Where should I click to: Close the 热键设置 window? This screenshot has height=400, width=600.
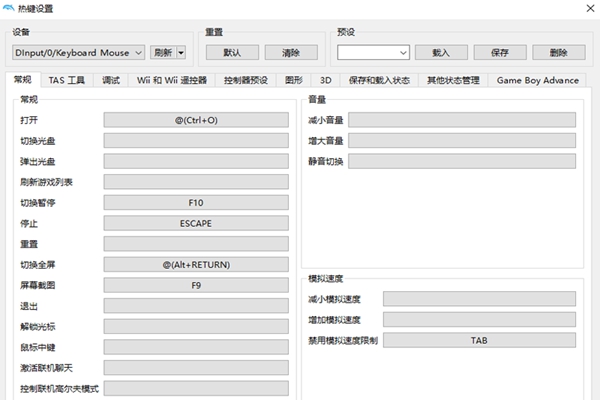[x=590, y=8]
